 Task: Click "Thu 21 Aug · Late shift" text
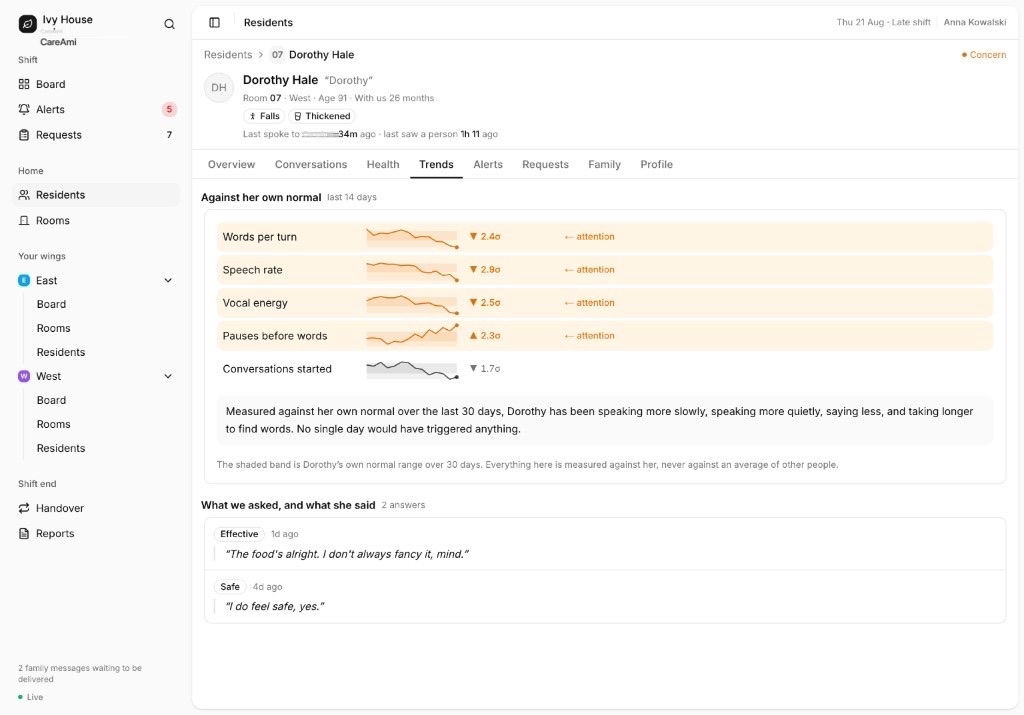pyautogui.click(x=883, y=22)
